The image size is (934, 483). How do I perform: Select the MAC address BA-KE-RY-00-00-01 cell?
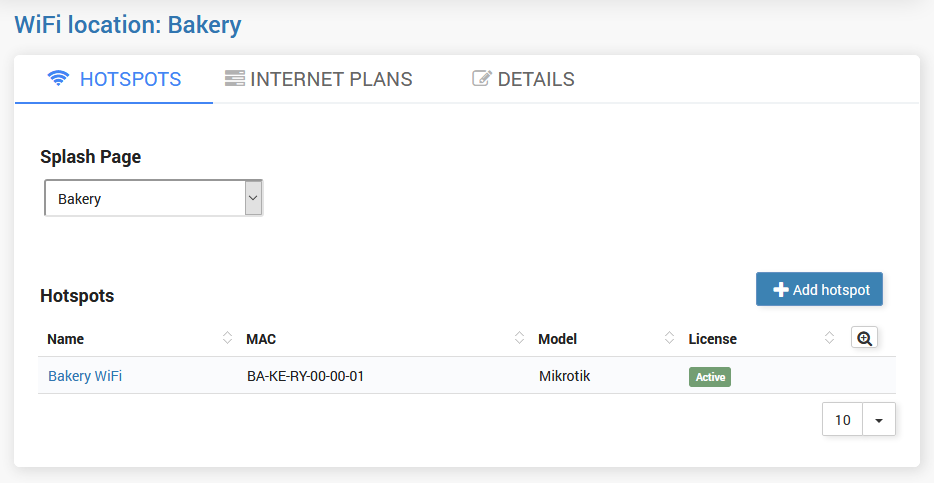click(x=305, y=377)
